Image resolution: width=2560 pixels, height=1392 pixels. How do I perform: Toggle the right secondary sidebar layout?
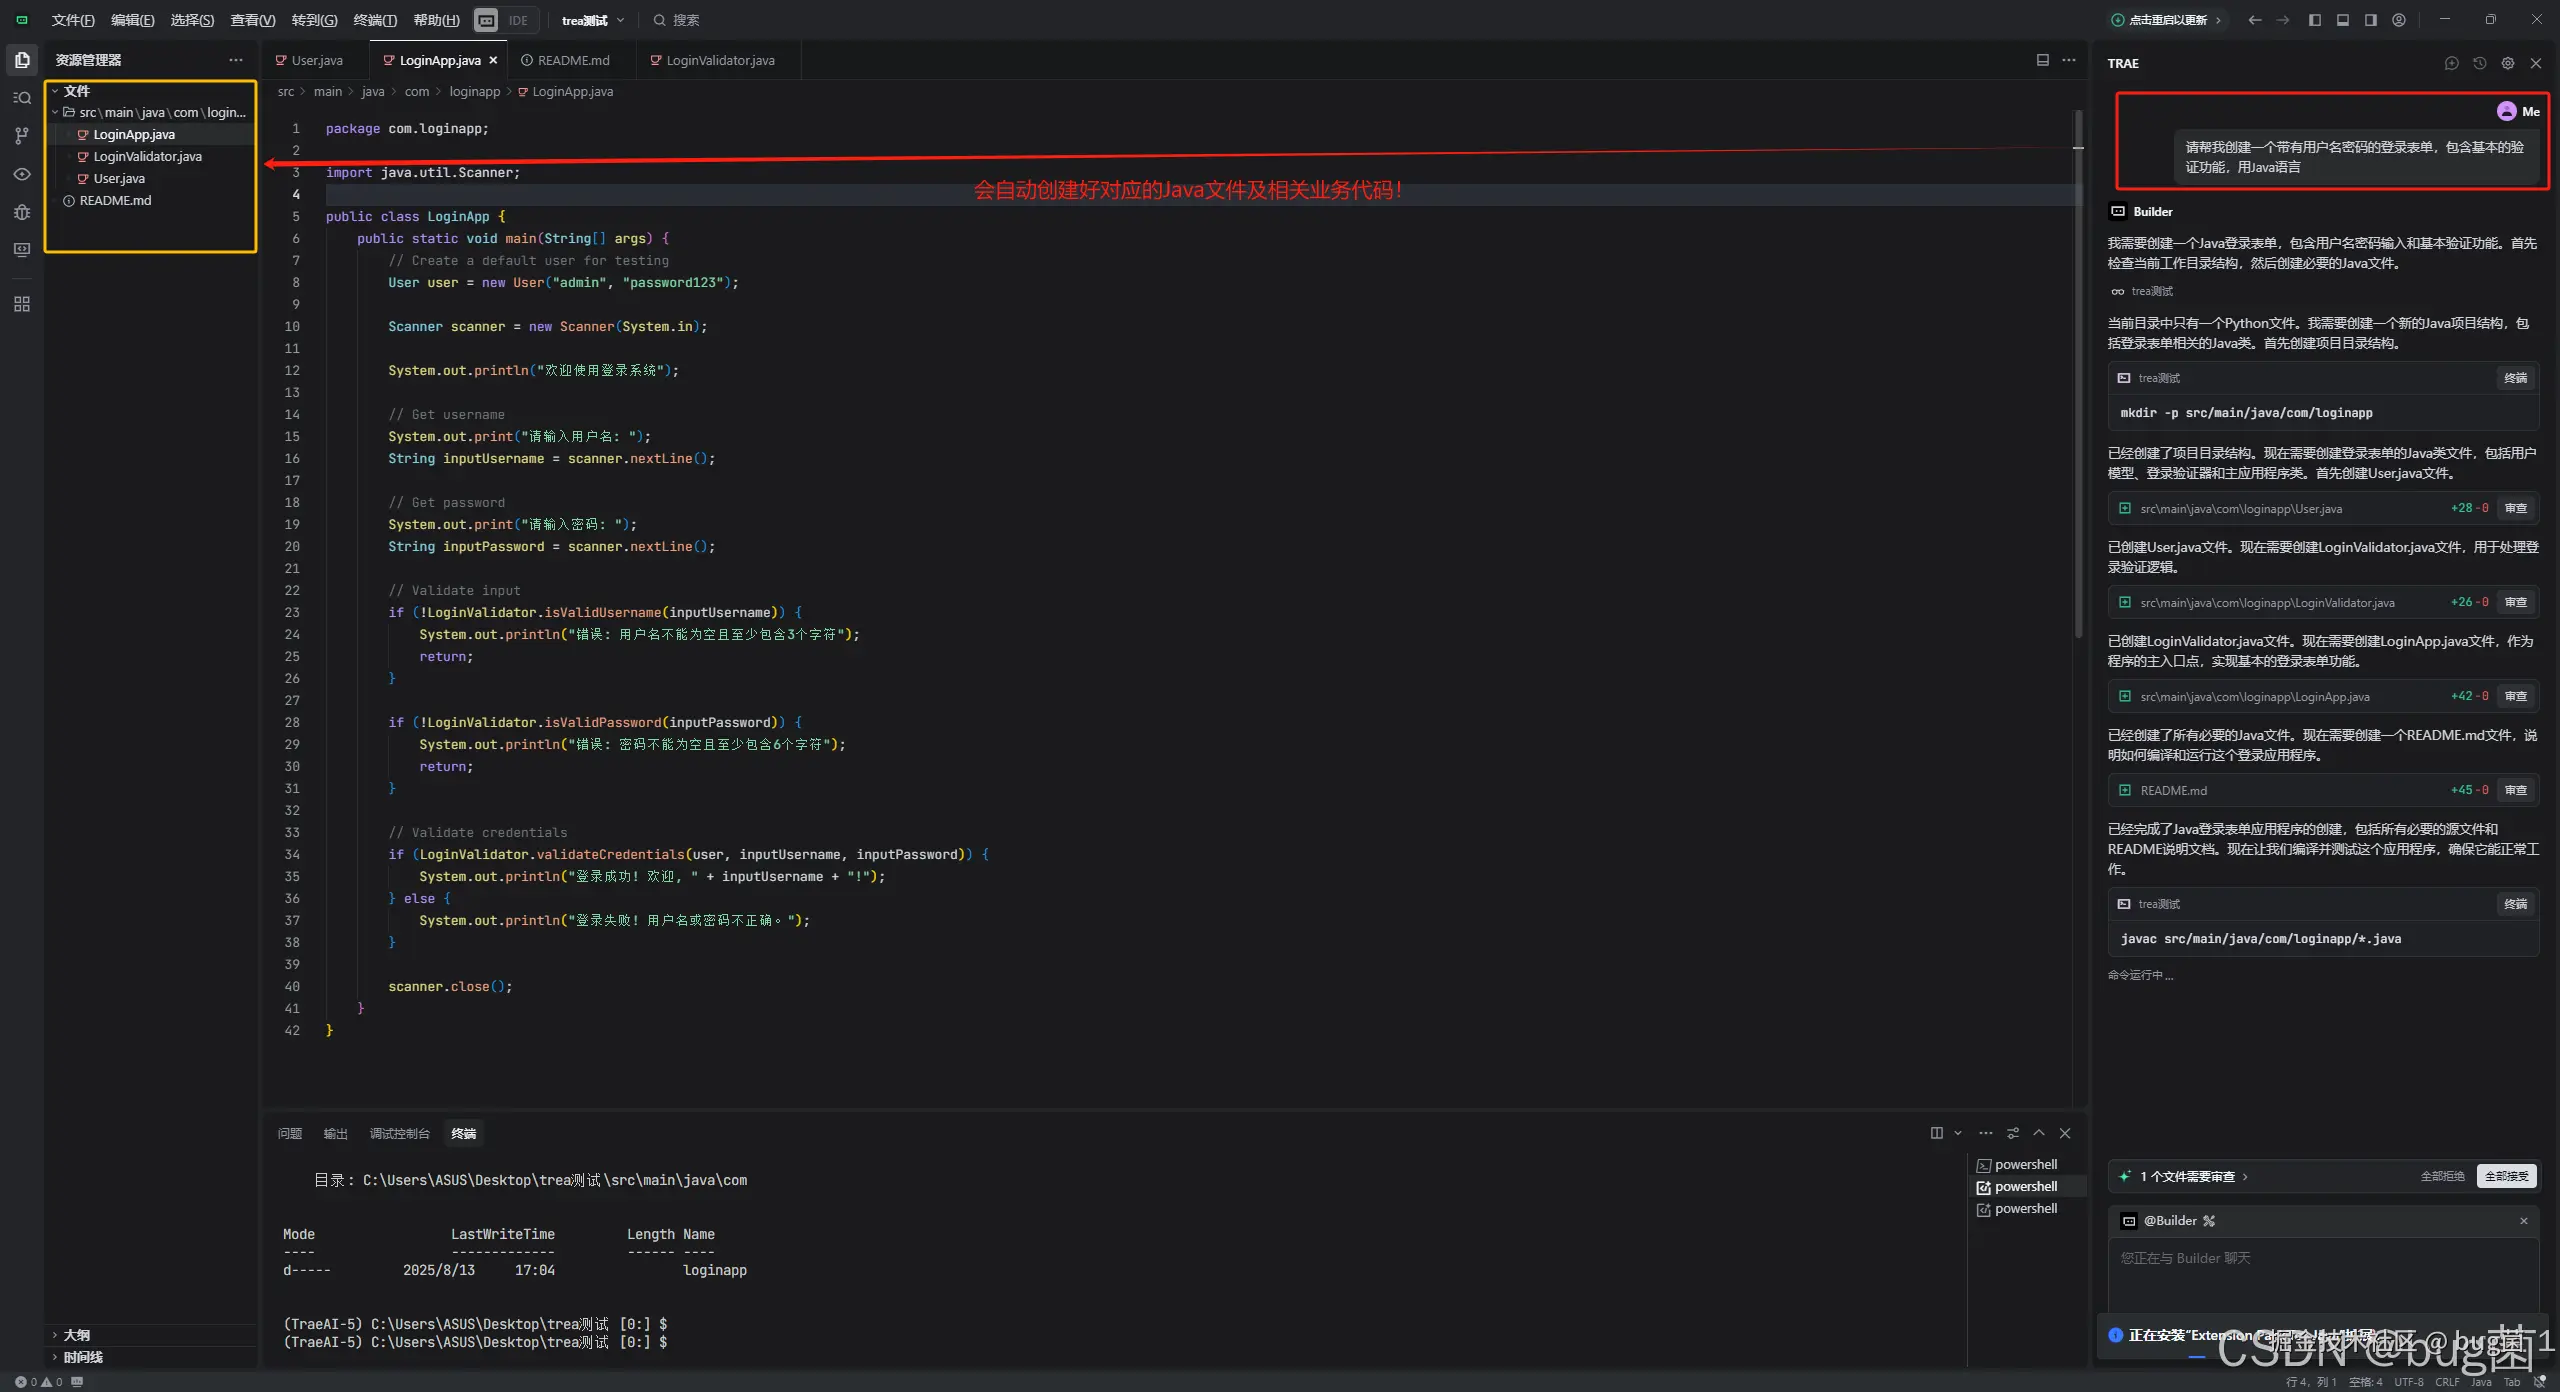coord(2370,20)
